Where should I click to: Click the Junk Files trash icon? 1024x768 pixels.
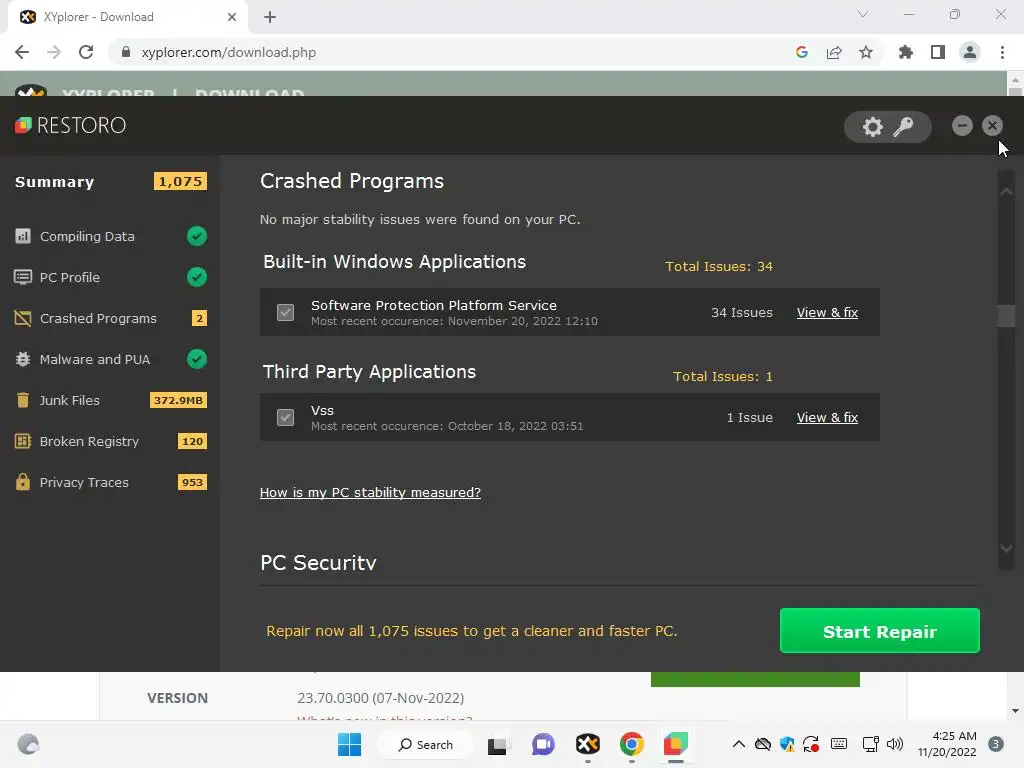pyautogui.click(x=23, y=400)
